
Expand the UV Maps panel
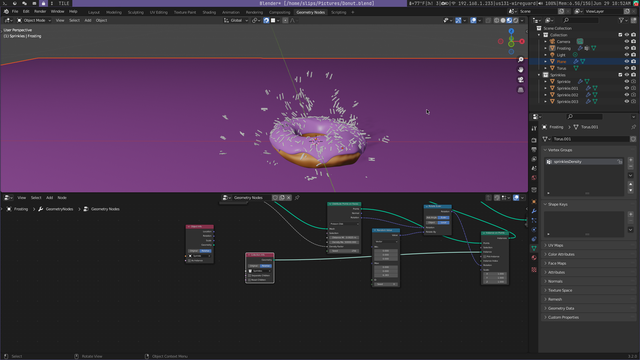point(545,245)
